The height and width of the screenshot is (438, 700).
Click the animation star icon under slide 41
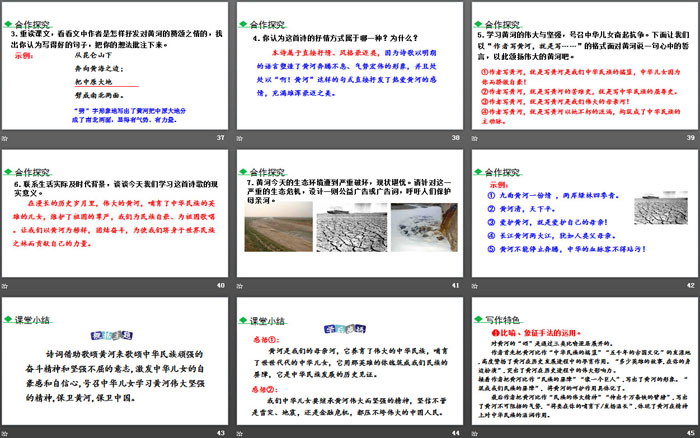240,286
